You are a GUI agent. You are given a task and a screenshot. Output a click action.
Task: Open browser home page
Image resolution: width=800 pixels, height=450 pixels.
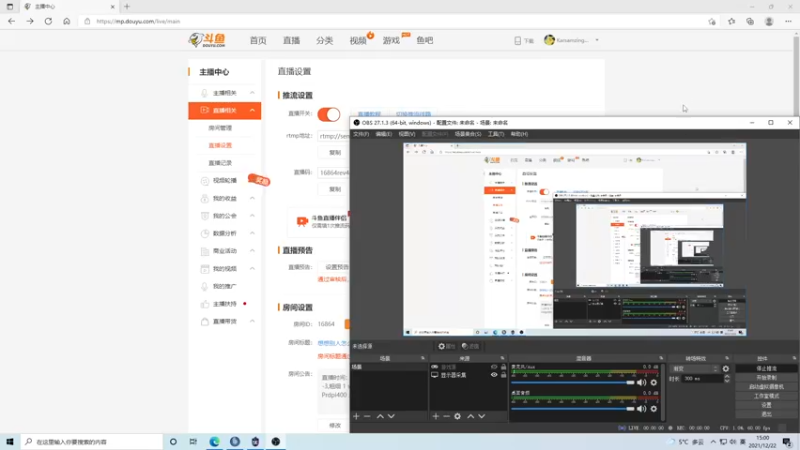pos(66,21)
